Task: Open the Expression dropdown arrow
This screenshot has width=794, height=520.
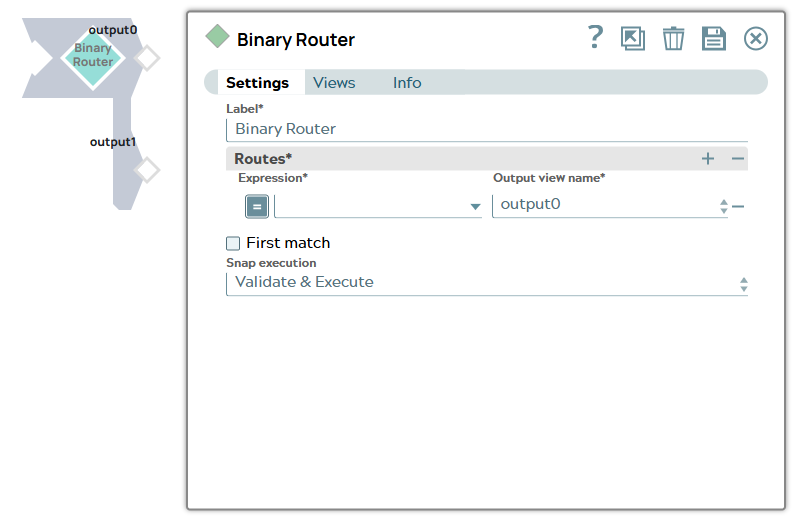Action: [475, 207]
